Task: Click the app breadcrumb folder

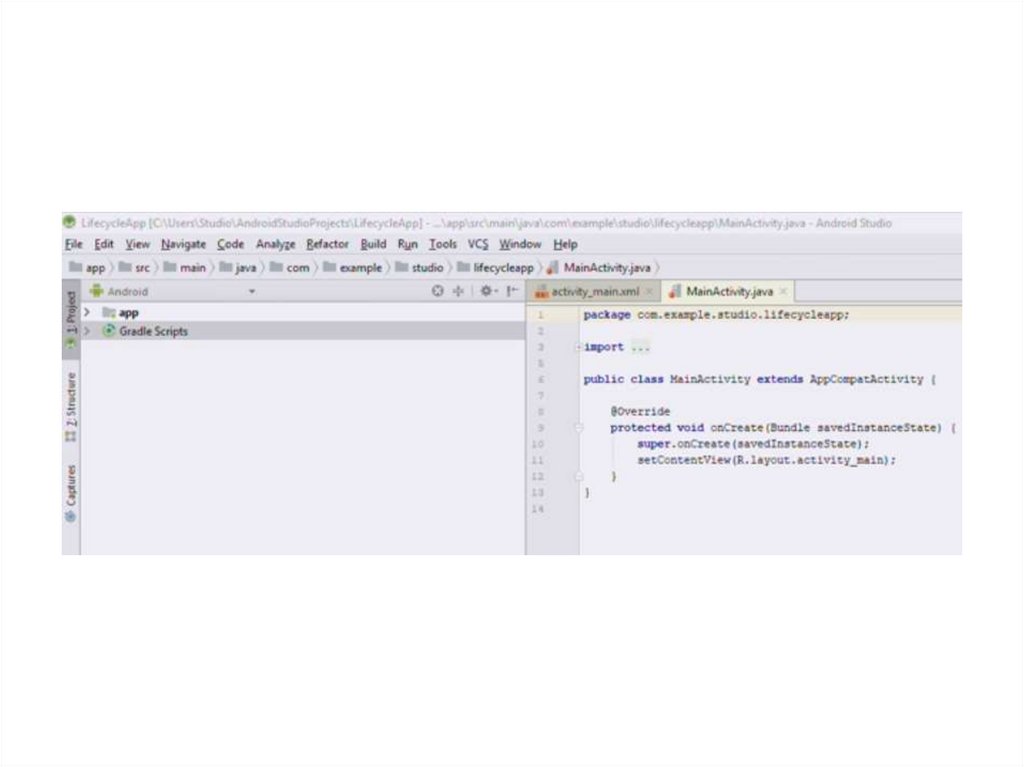Action: [x=88, y=268]
